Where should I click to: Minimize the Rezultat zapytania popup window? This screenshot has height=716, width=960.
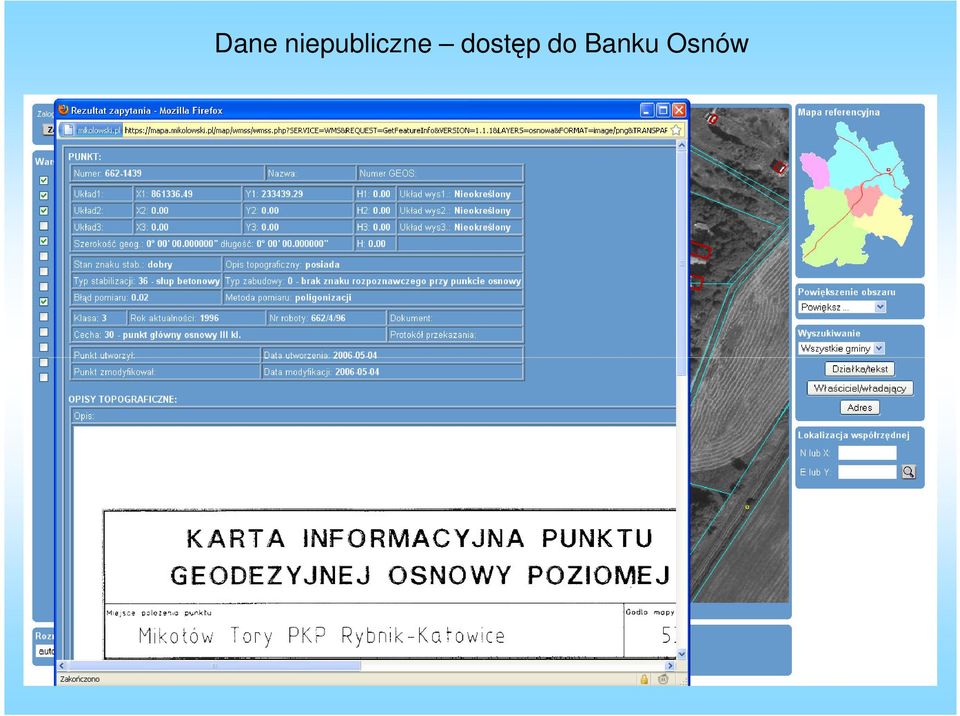coord(648,110)
